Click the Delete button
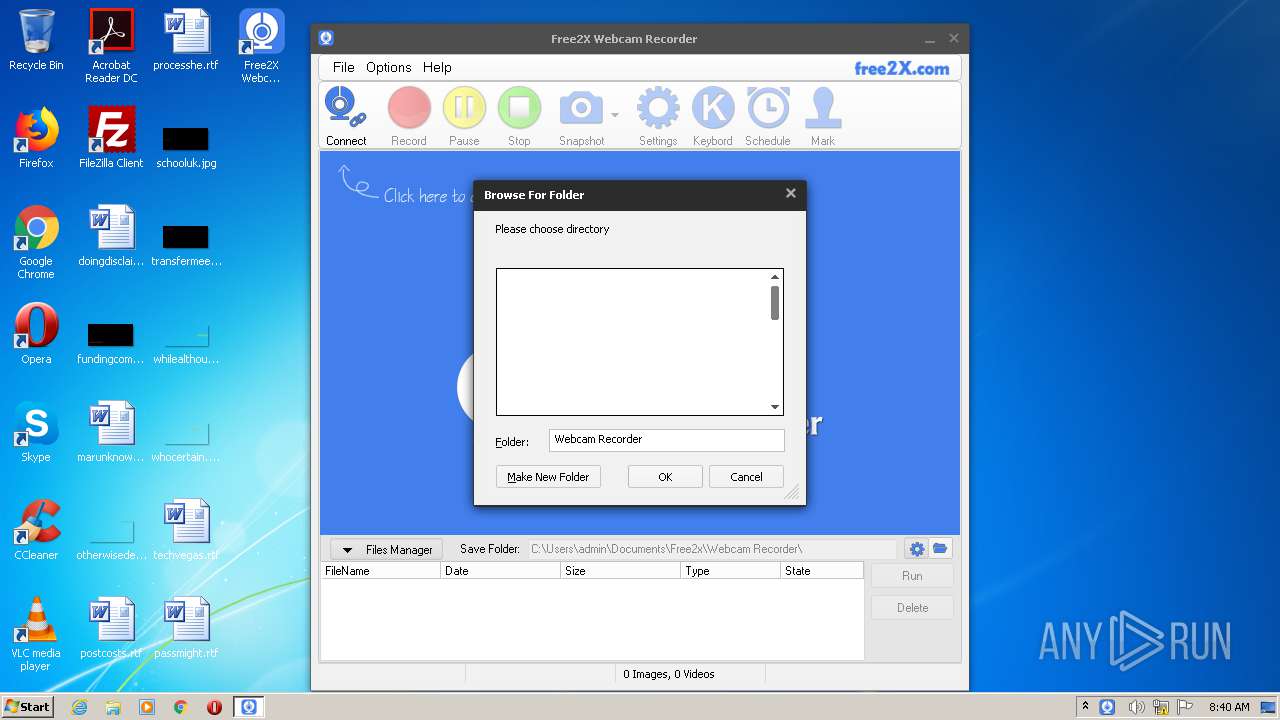Image resolution: width=1280 pixels, height=720 pixels. [x=912, y=608]
